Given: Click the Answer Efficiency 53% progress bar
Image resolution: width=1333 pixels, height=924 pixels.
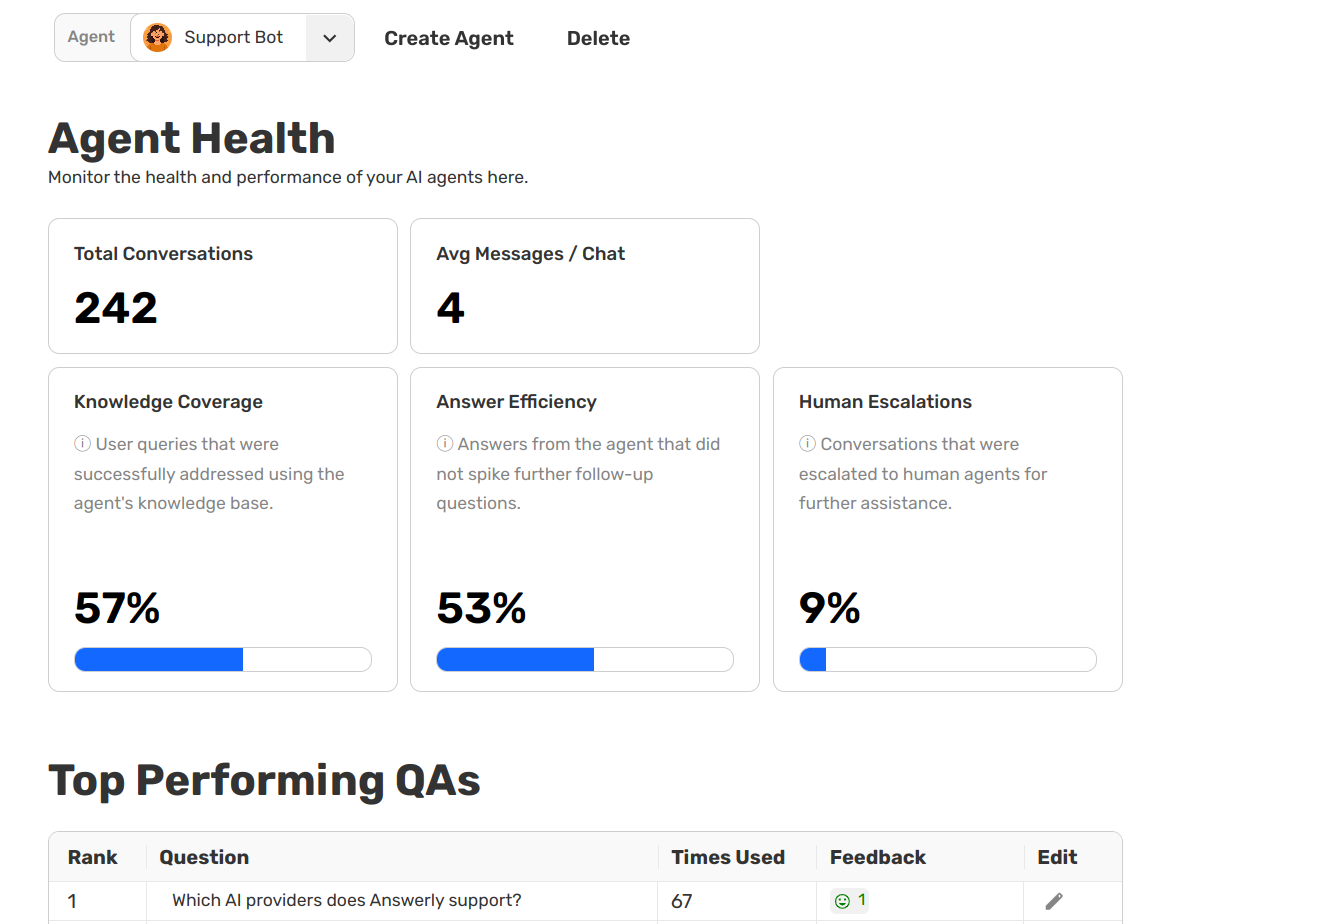Looking at the screenshot, I should (585, 660).
